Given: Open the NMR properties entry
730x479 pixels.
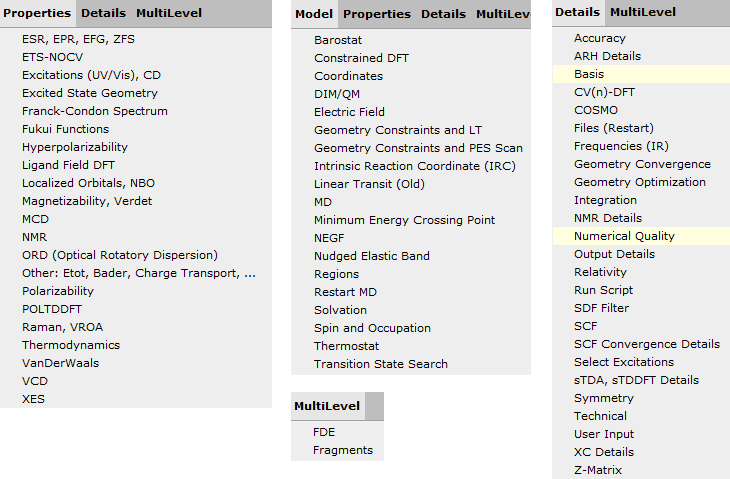Looking at the screenshot, I should click(x=34, y=237).
